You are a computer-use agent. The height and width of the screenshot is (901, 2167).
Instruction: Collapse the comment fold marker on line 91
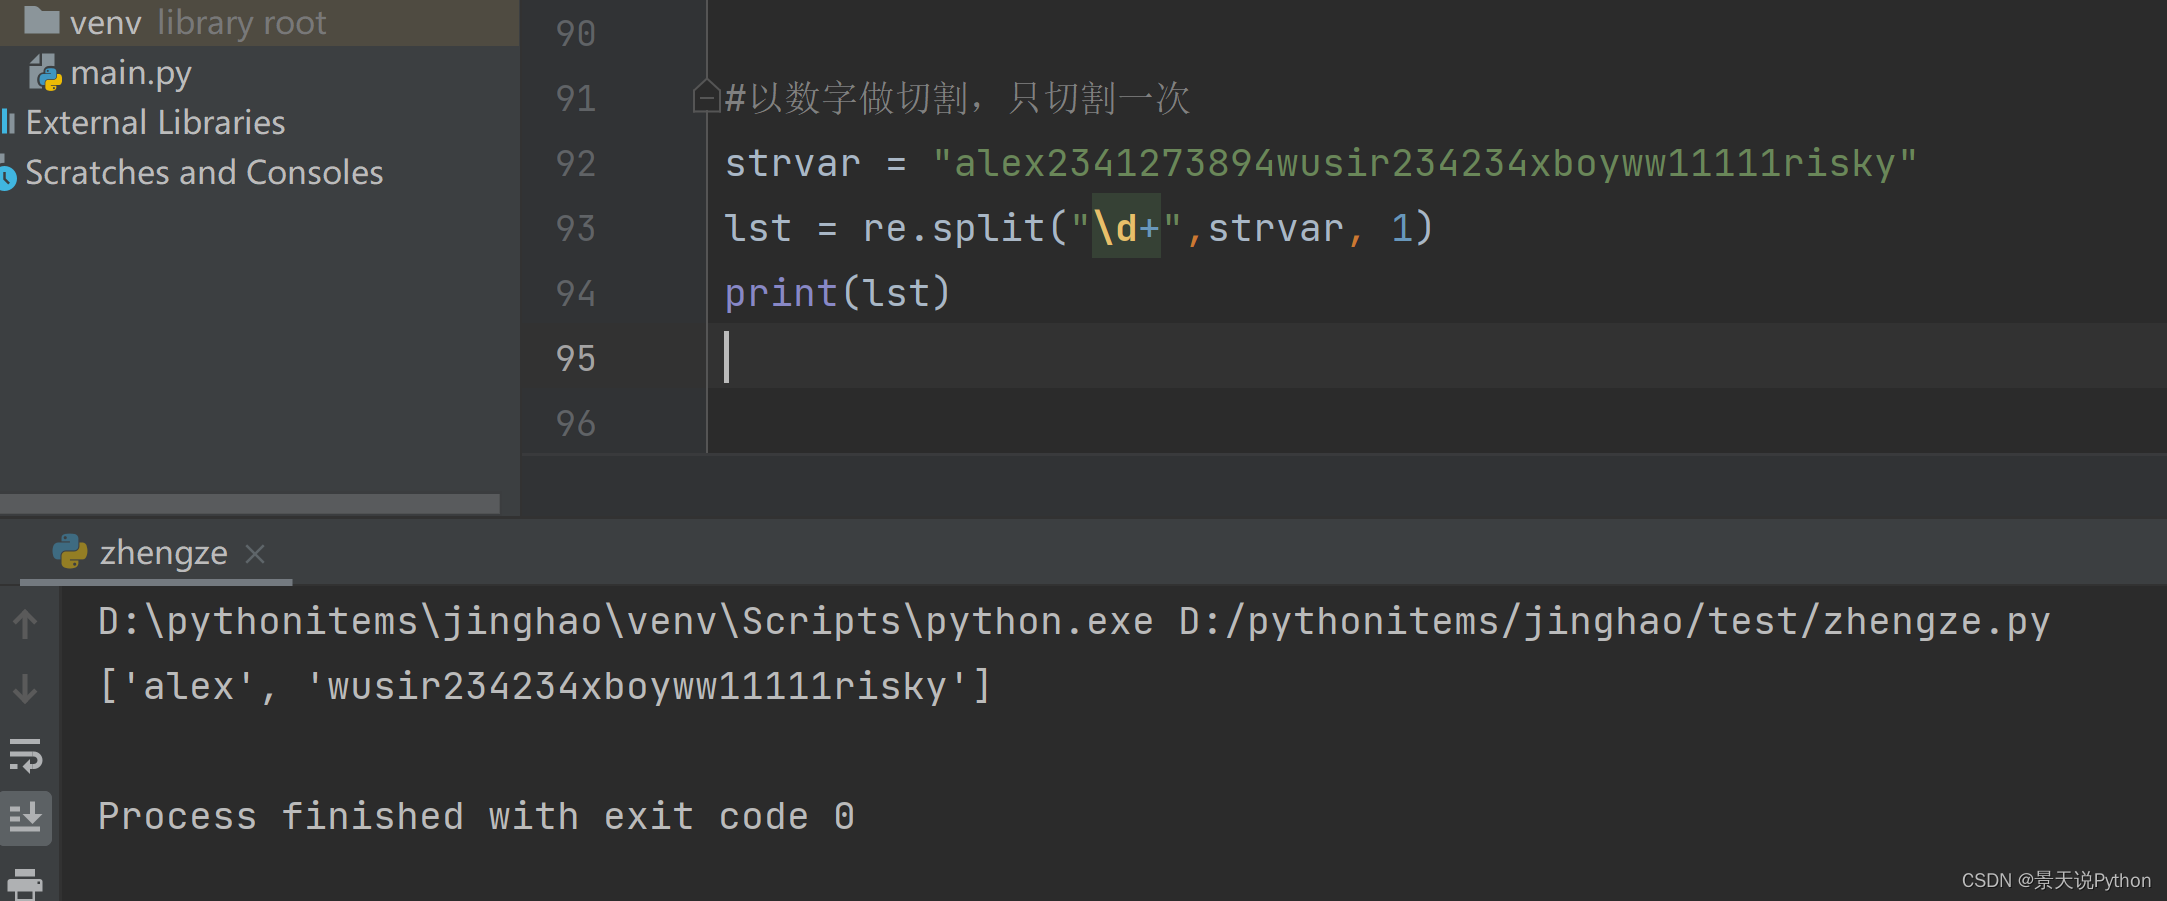[706, 97]
